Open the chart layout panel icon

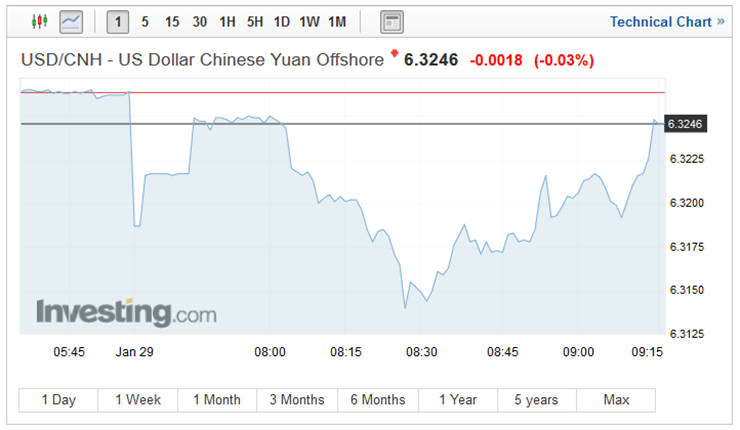click(x=392, y=21)
